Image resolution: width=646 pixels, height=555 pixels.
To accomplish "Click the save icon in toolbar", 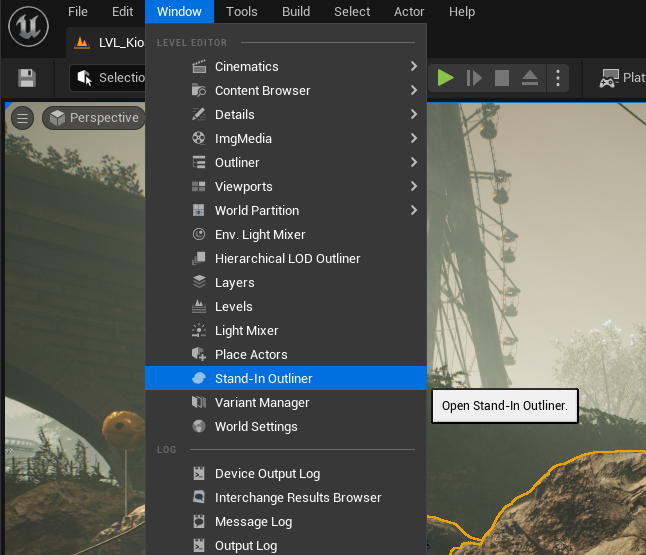I will [x=27, y=78].
